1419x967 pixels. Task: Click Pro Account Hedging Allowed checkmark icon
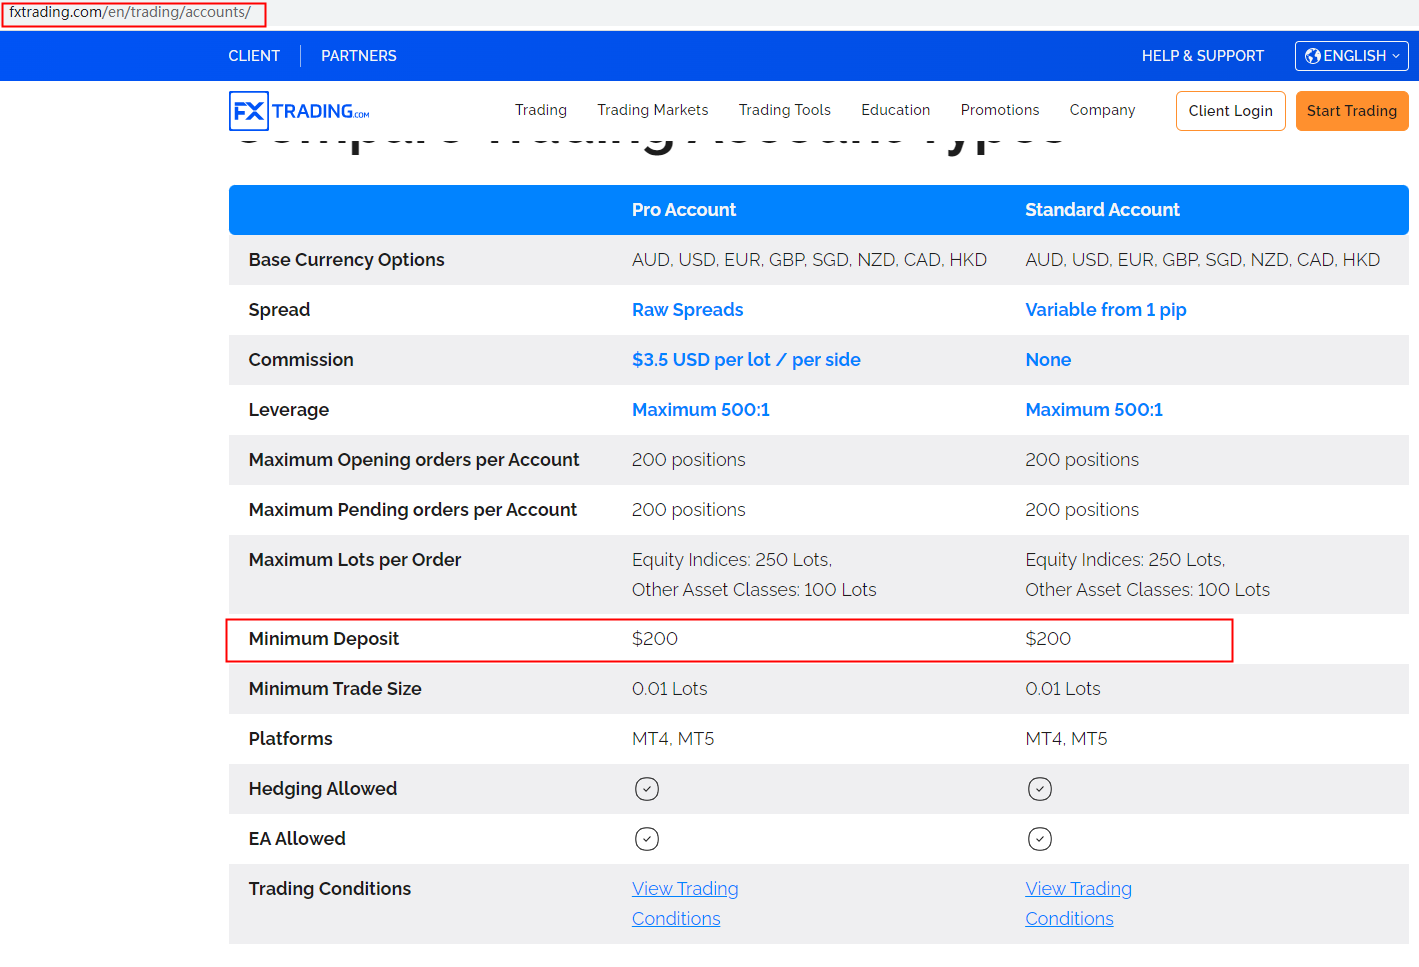647,789
